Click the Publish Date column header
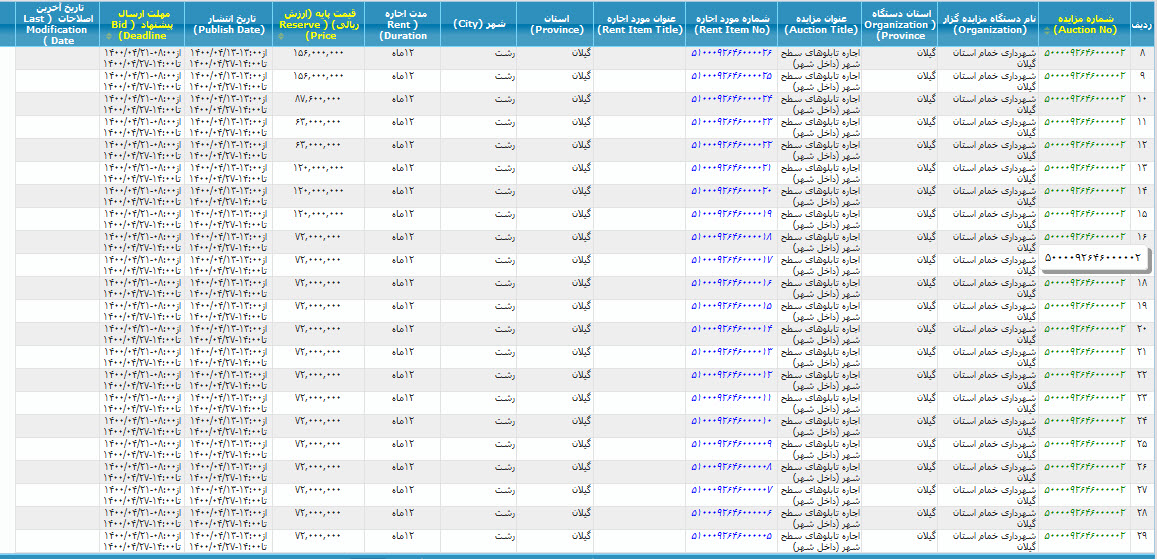Screen dimensions: 1157x559 (228, 24)
